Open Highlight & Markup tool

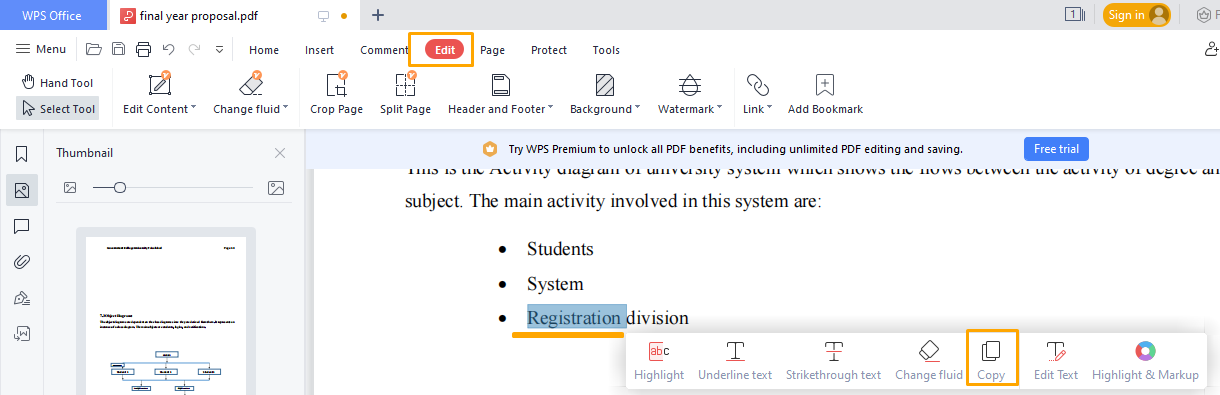pos(1145,361)
